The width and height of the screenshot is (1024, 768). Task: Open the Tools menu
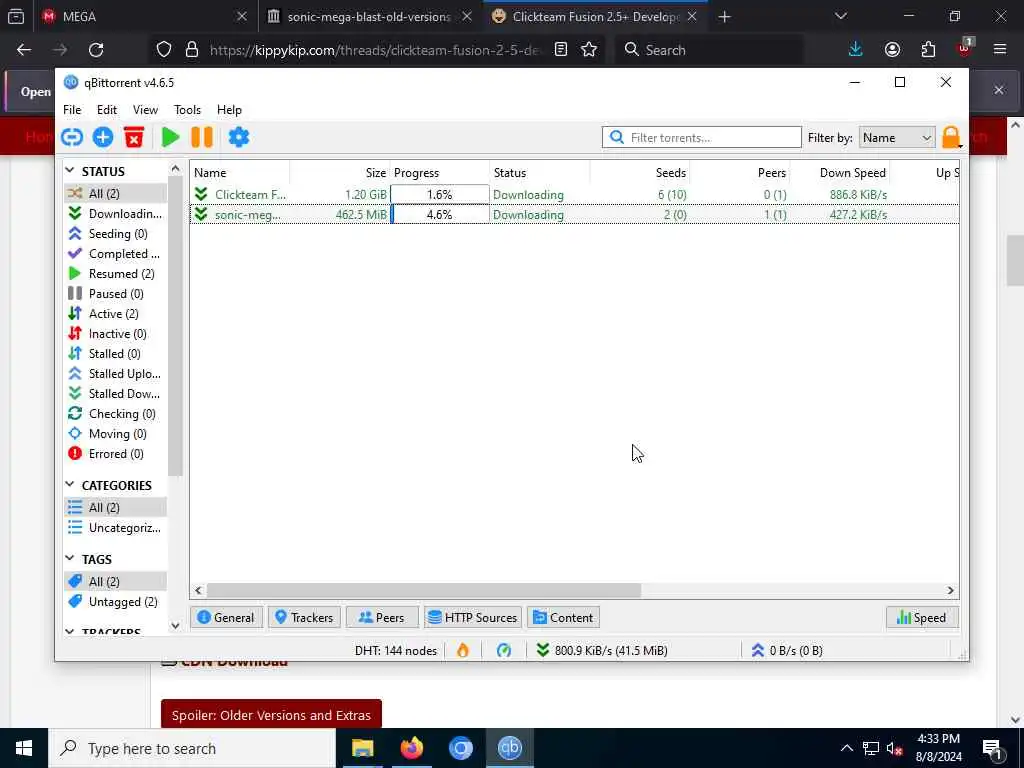pos(187,110)
